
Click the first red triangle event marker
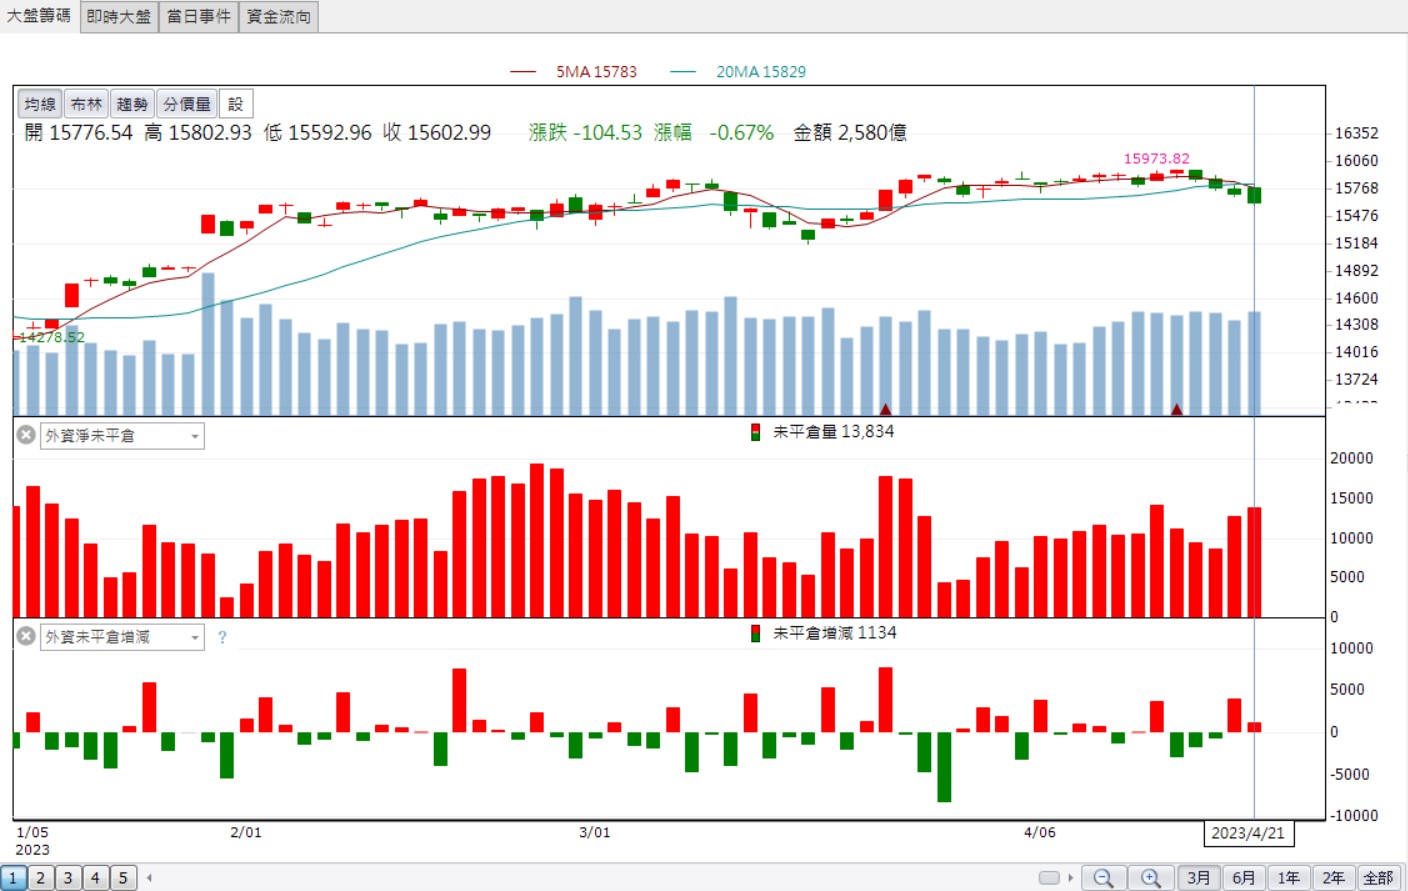point(885,409)
